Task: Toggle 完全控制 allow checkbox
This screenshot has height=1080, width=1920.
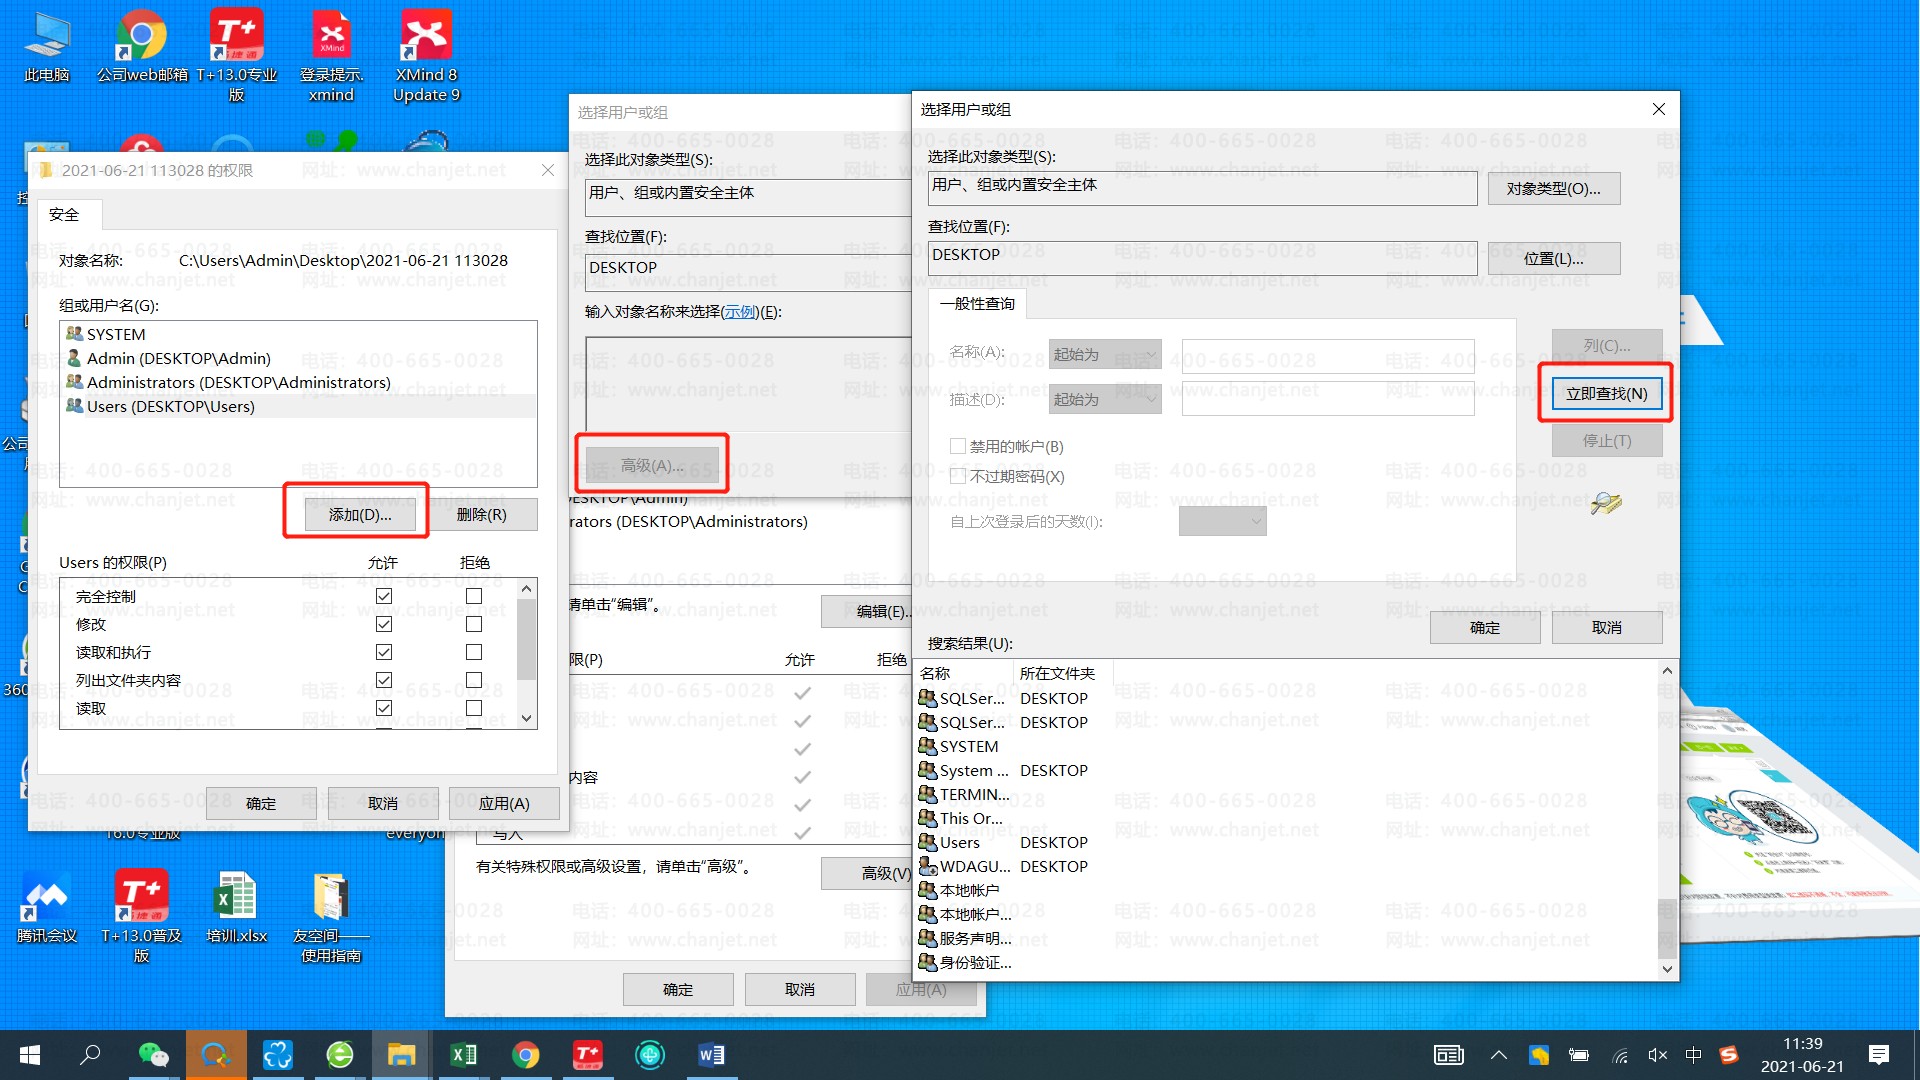Action: click(x=383, y=596)
